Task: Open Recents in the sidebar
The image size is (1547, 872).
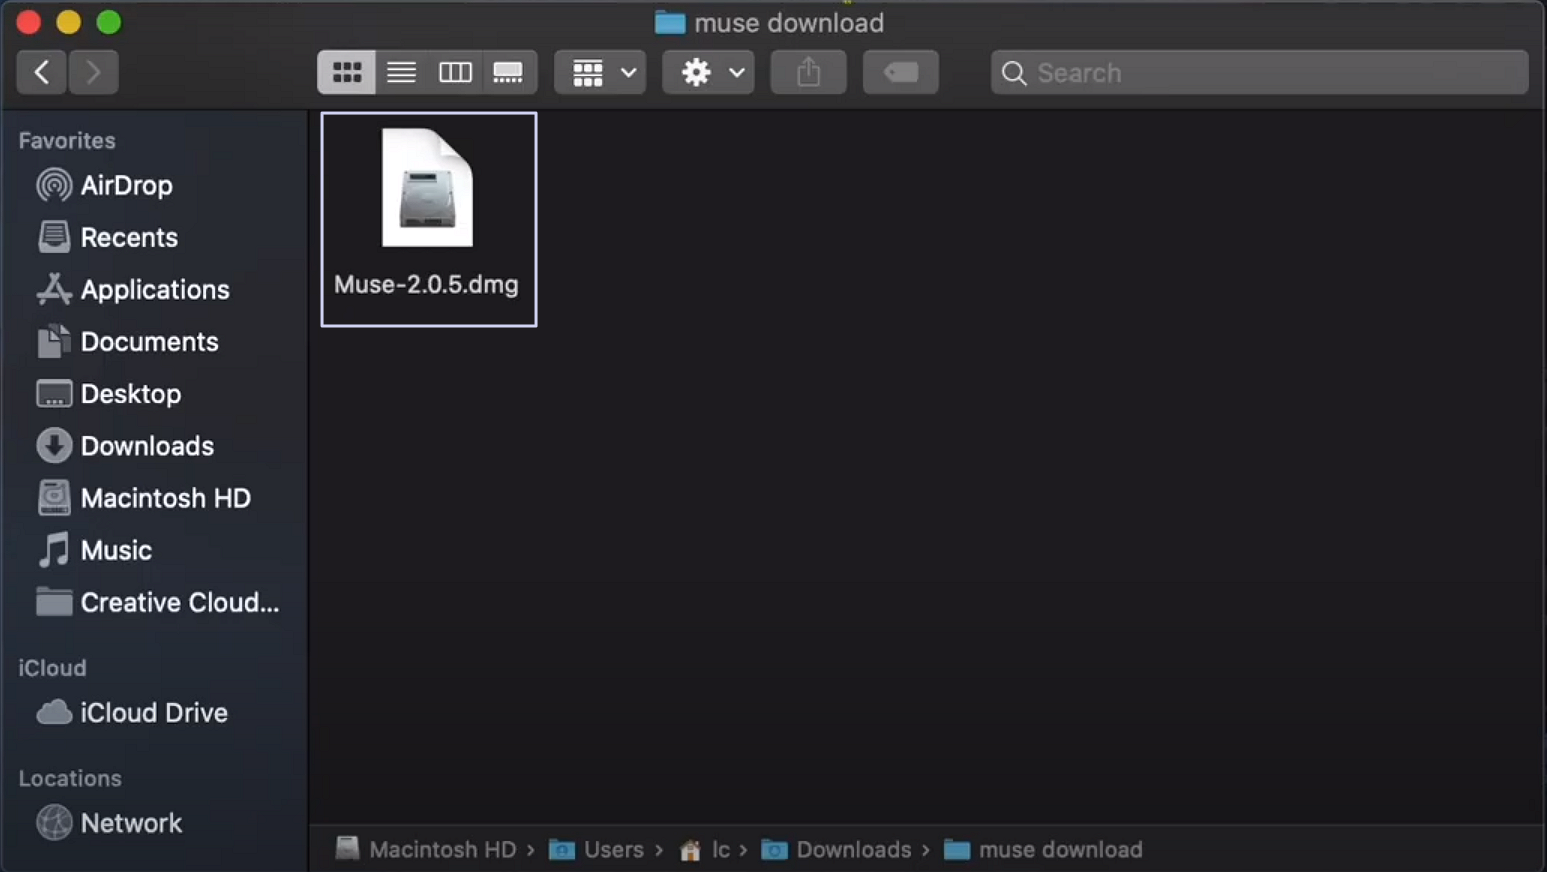Action: tap(129, 237)
